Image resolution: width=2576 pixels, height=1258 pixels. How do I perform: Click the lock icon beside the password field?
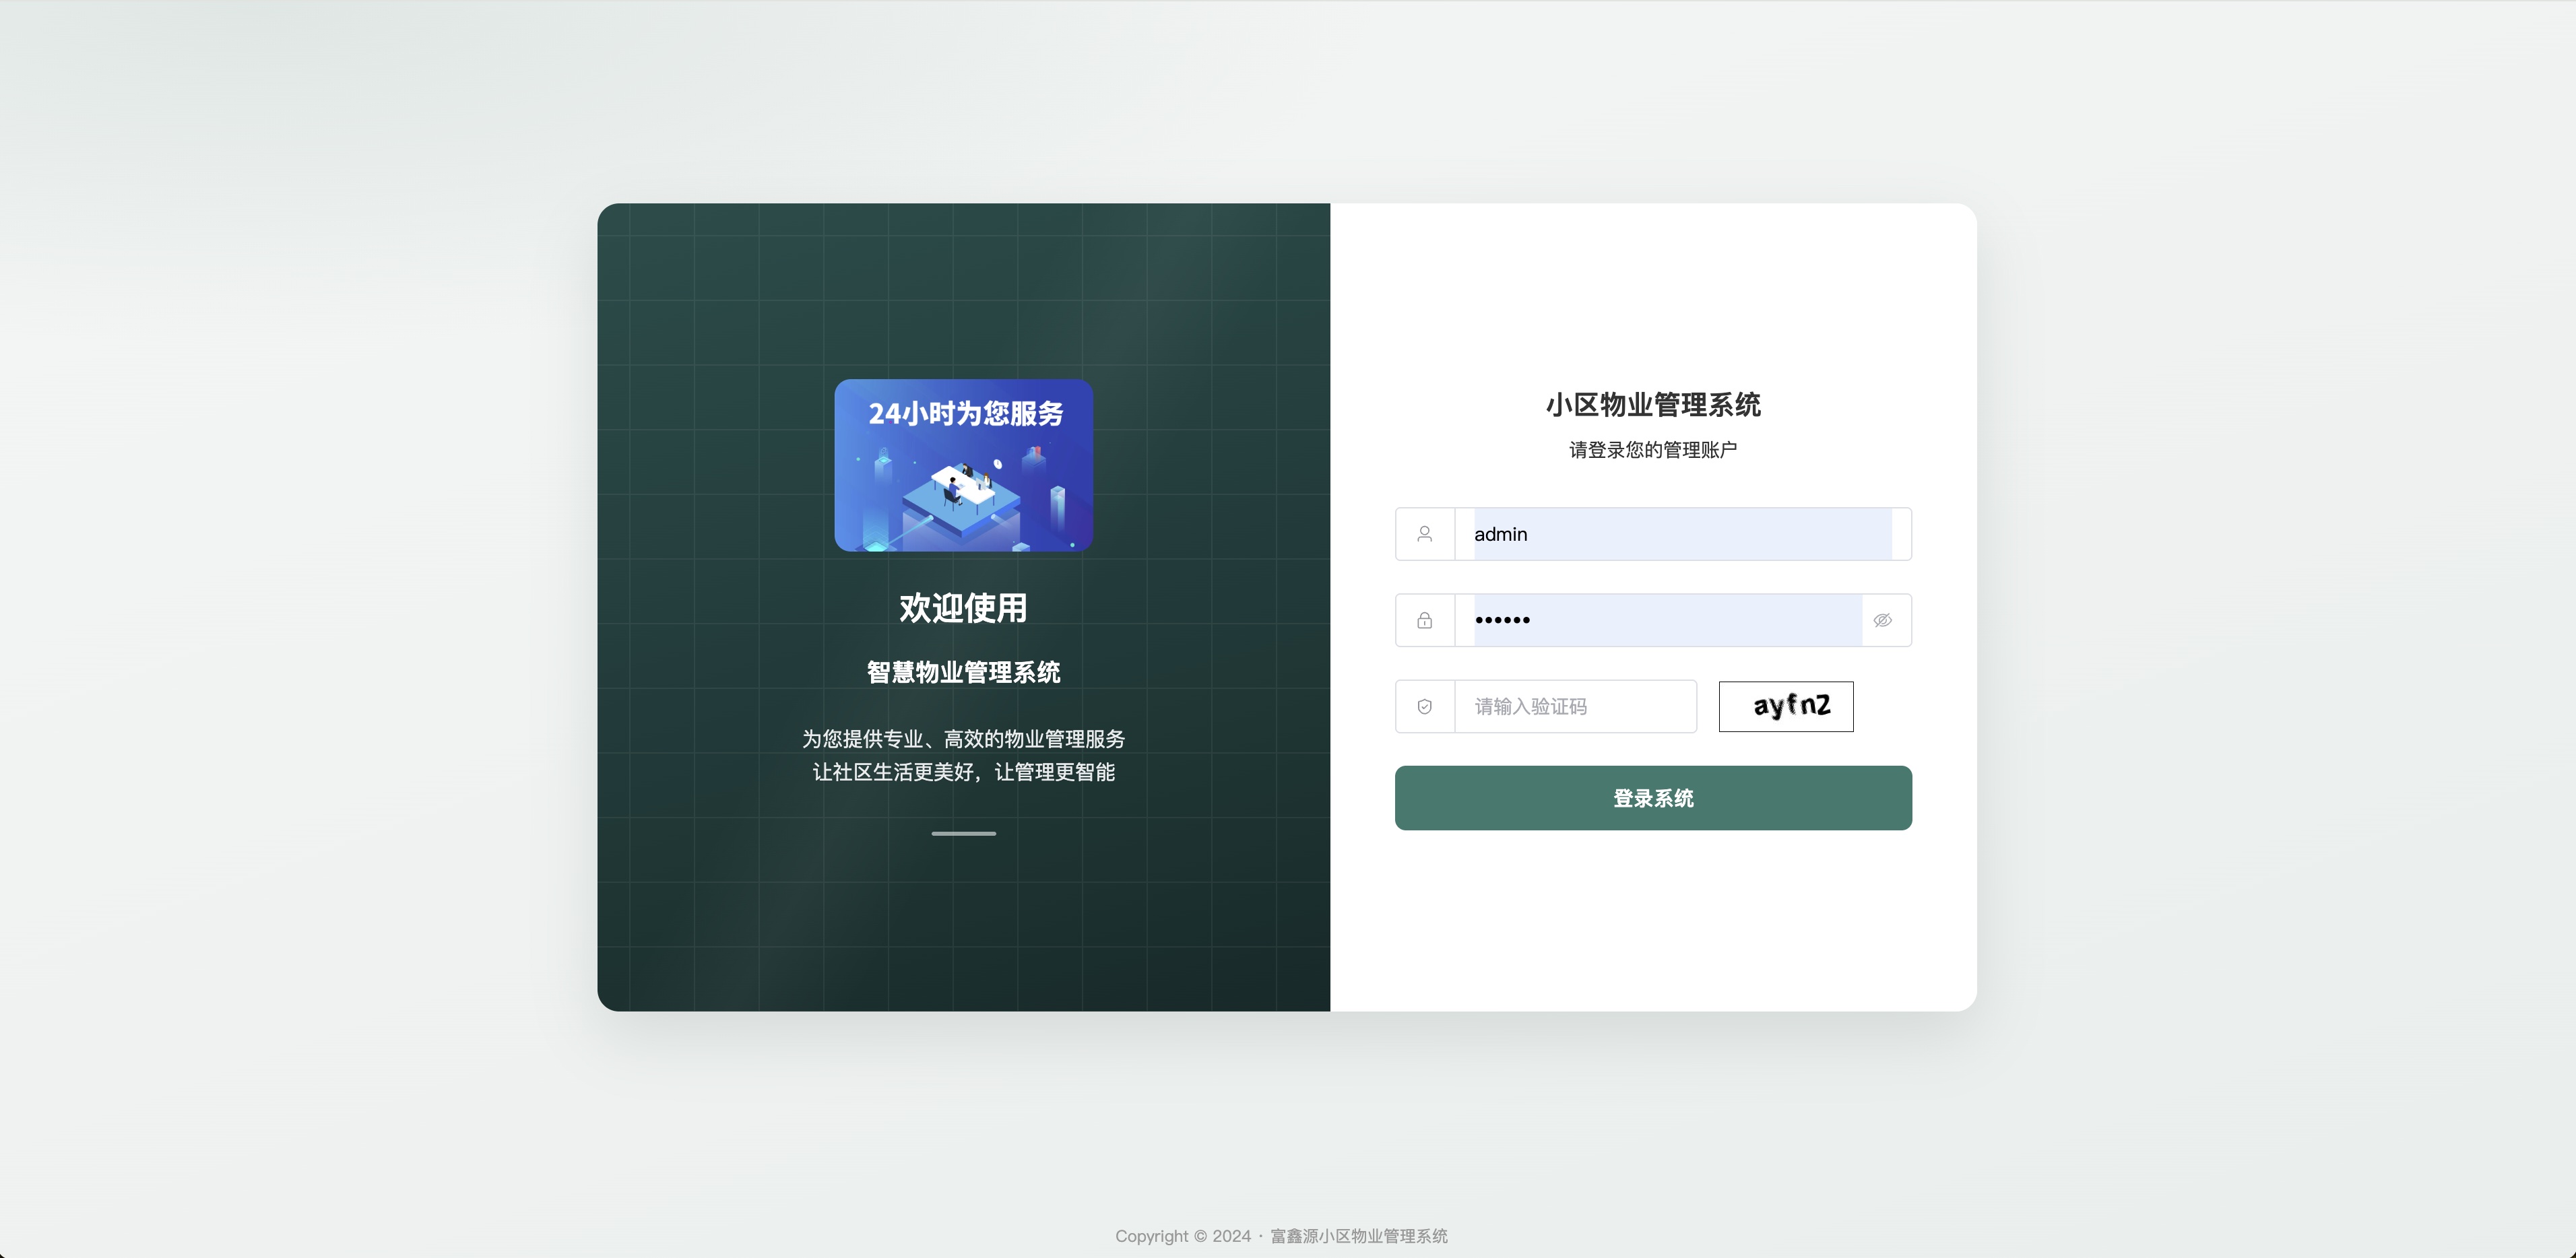(1424, 620)
